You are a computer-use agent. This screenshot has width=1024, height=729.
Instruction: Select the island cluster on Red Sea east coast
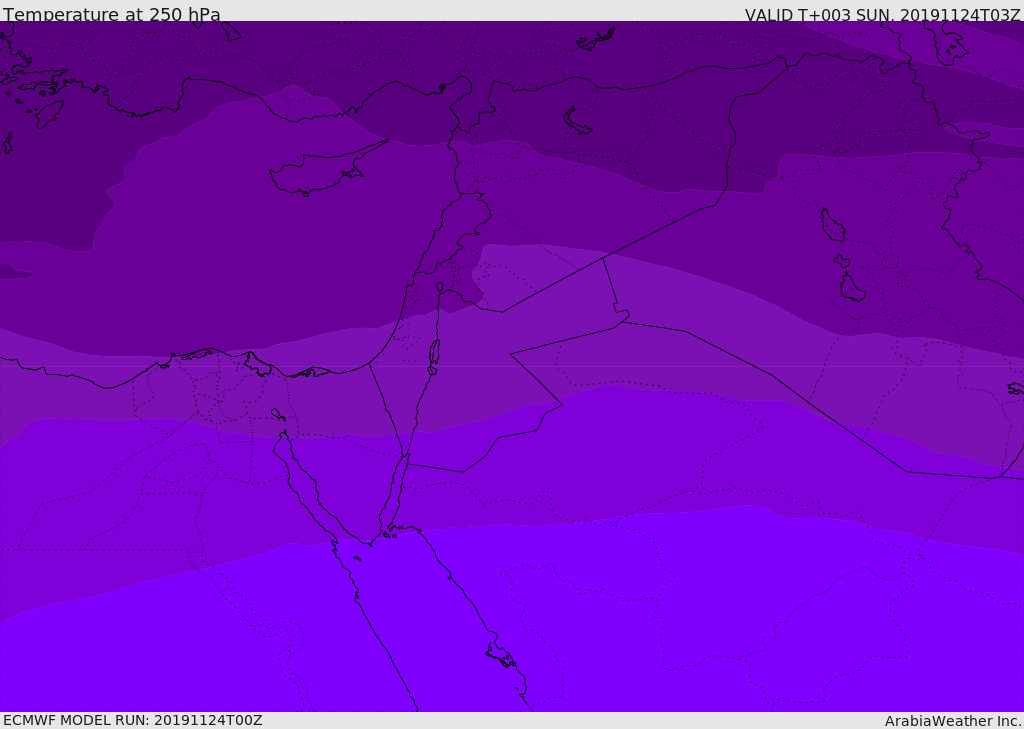(502, 655)
